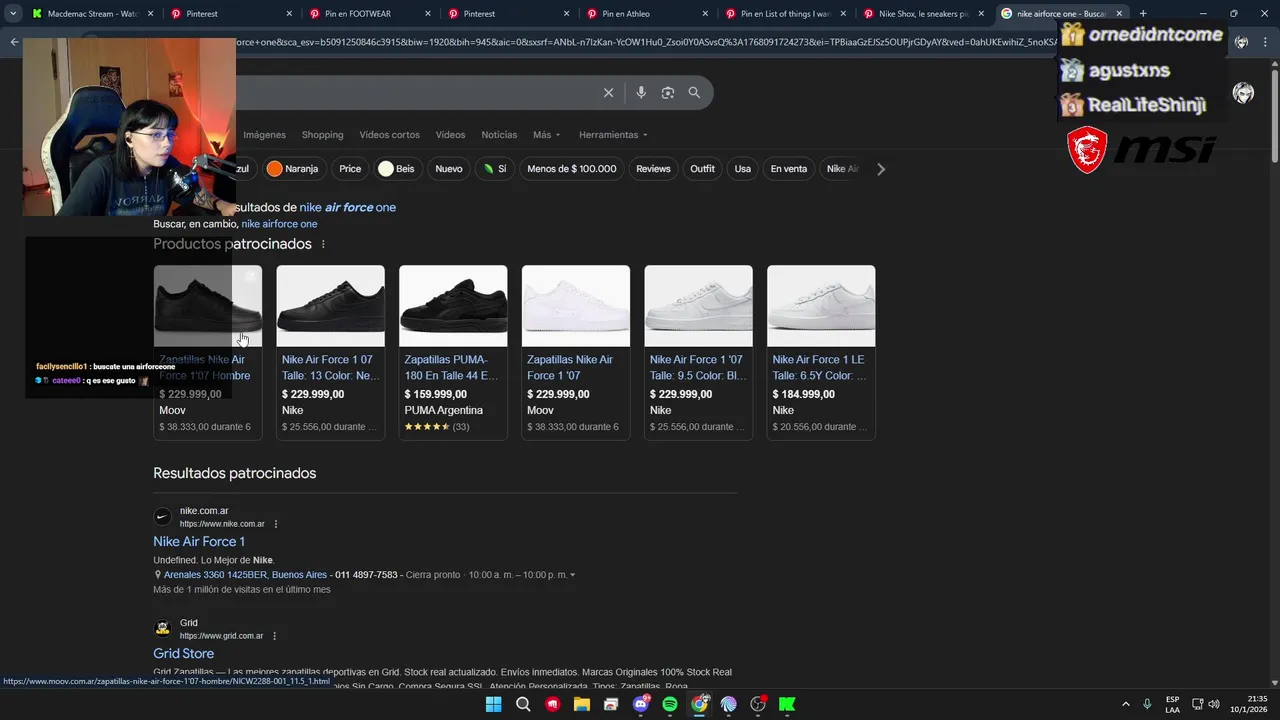Open the Windows Start menu
1280x720 pixels.
pos(493,704)
